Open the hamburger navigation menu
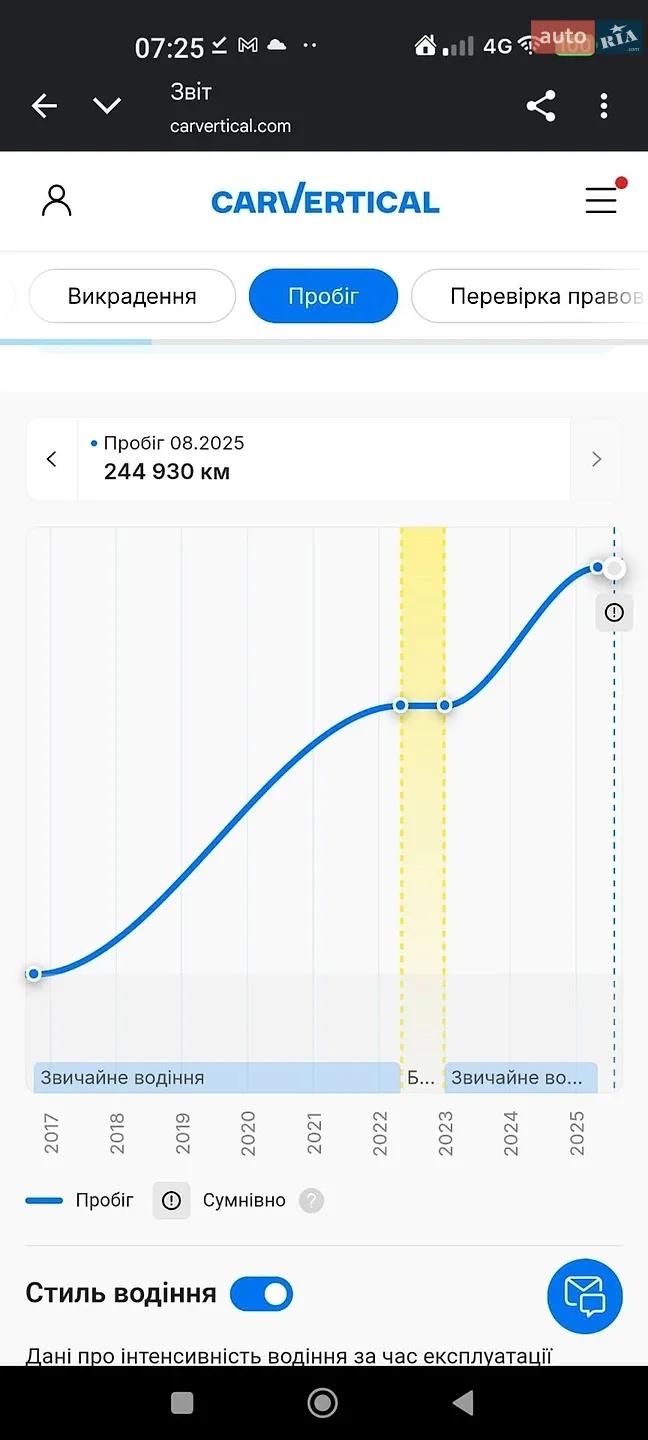This screenshot has height=1440, width=648. coord(601,200)
